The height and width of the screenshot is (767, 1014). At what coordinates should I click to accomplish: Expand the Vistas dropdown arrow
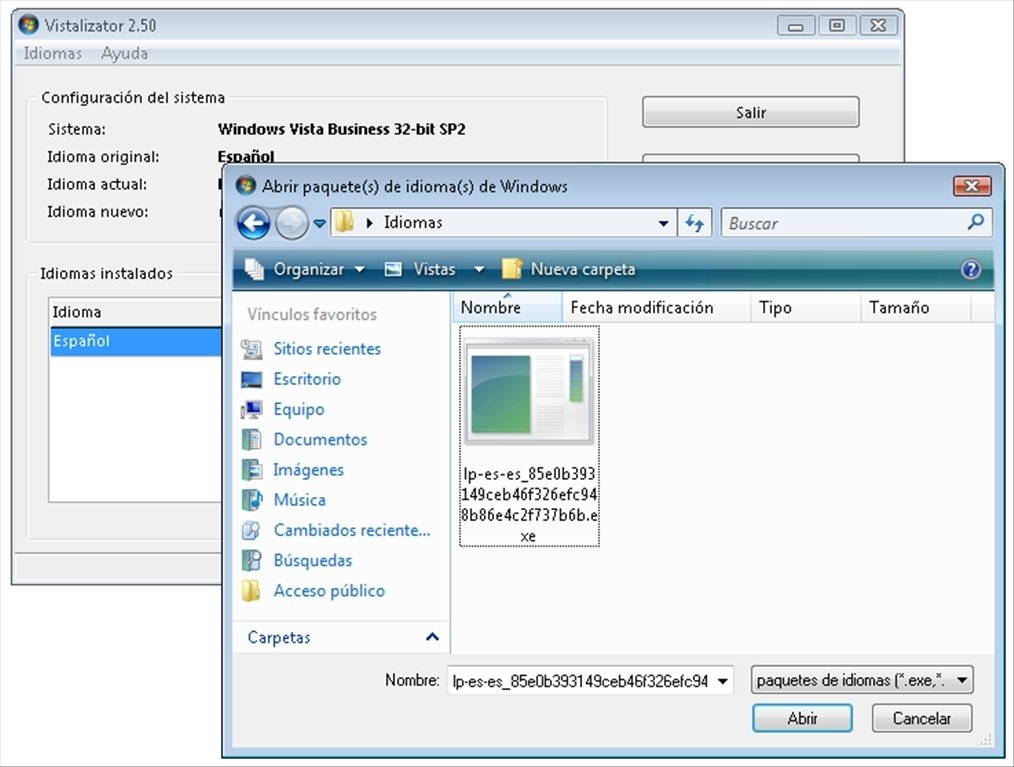pyautogui.click(x=479, y=269)
